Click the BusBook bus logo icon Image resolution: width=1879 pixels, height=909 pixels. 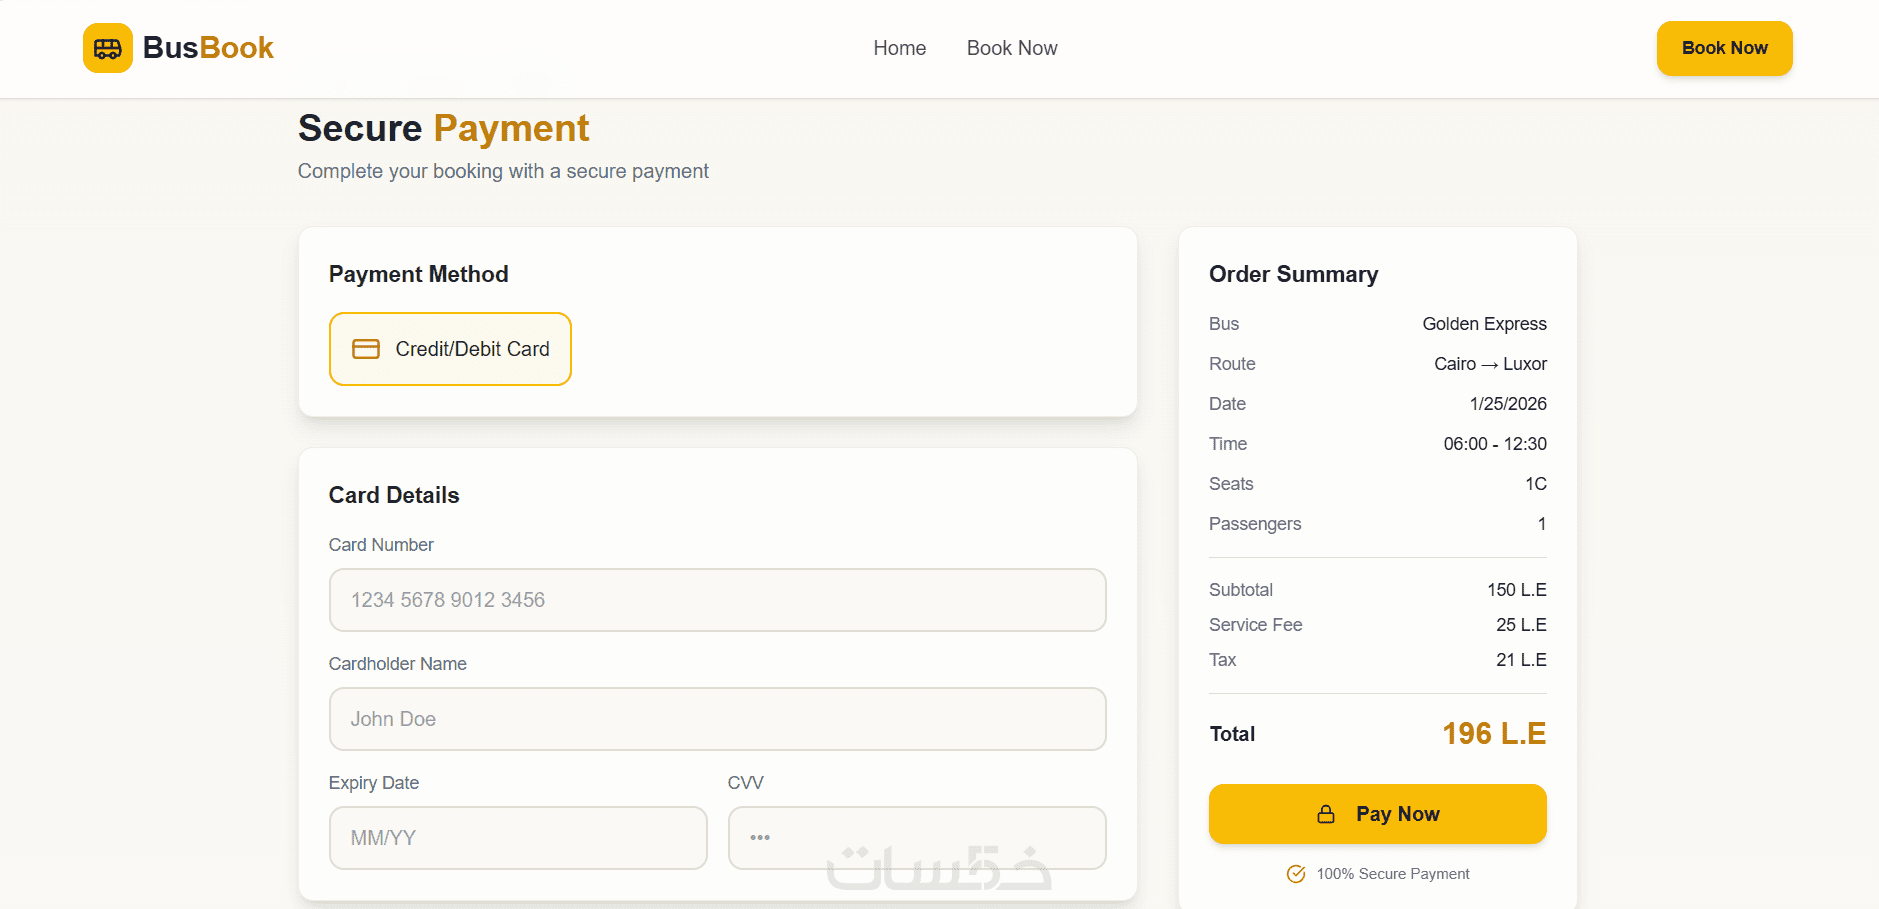tap(108, 48)
